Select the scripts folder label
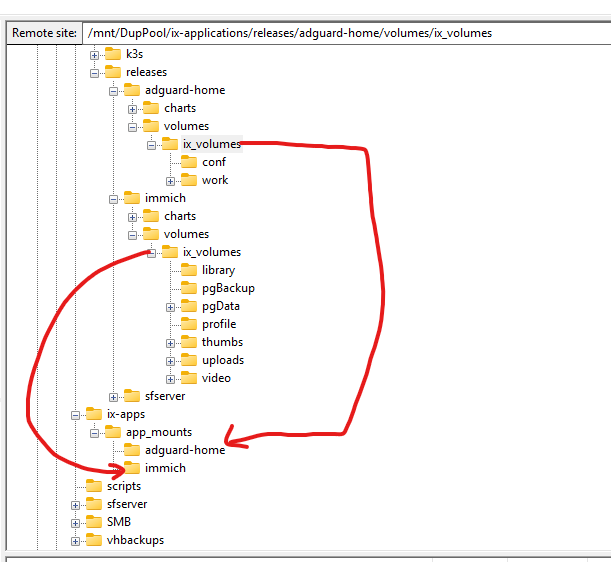The width and height of the screenshot is (611, 562). [x=124, y=486]
